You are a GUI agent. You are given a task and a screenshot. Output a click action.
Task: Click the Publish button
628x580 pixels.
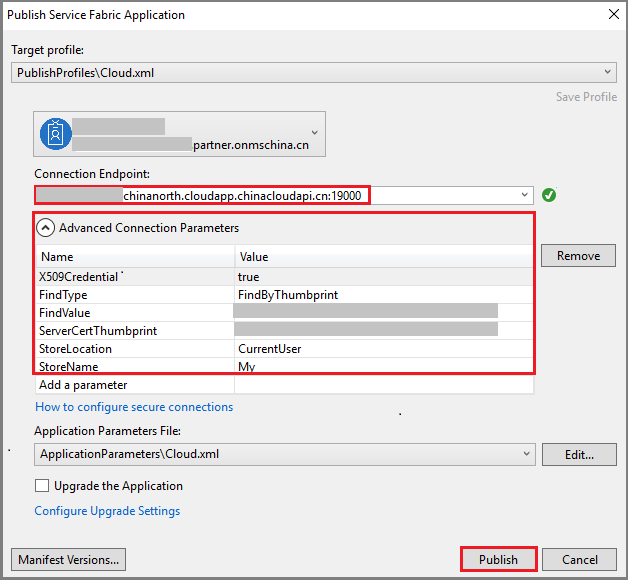(x=499, y=559)
